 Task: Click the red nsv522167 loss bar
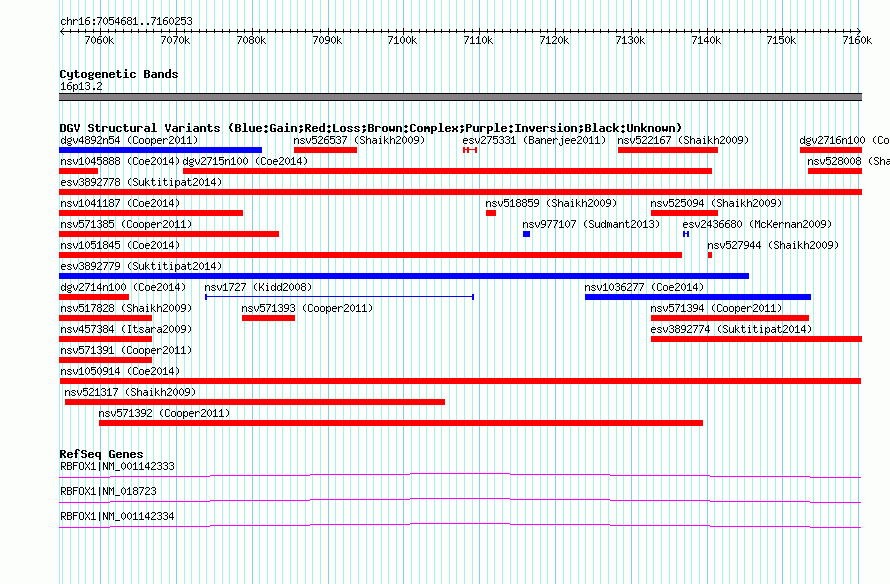pos(668,150)
